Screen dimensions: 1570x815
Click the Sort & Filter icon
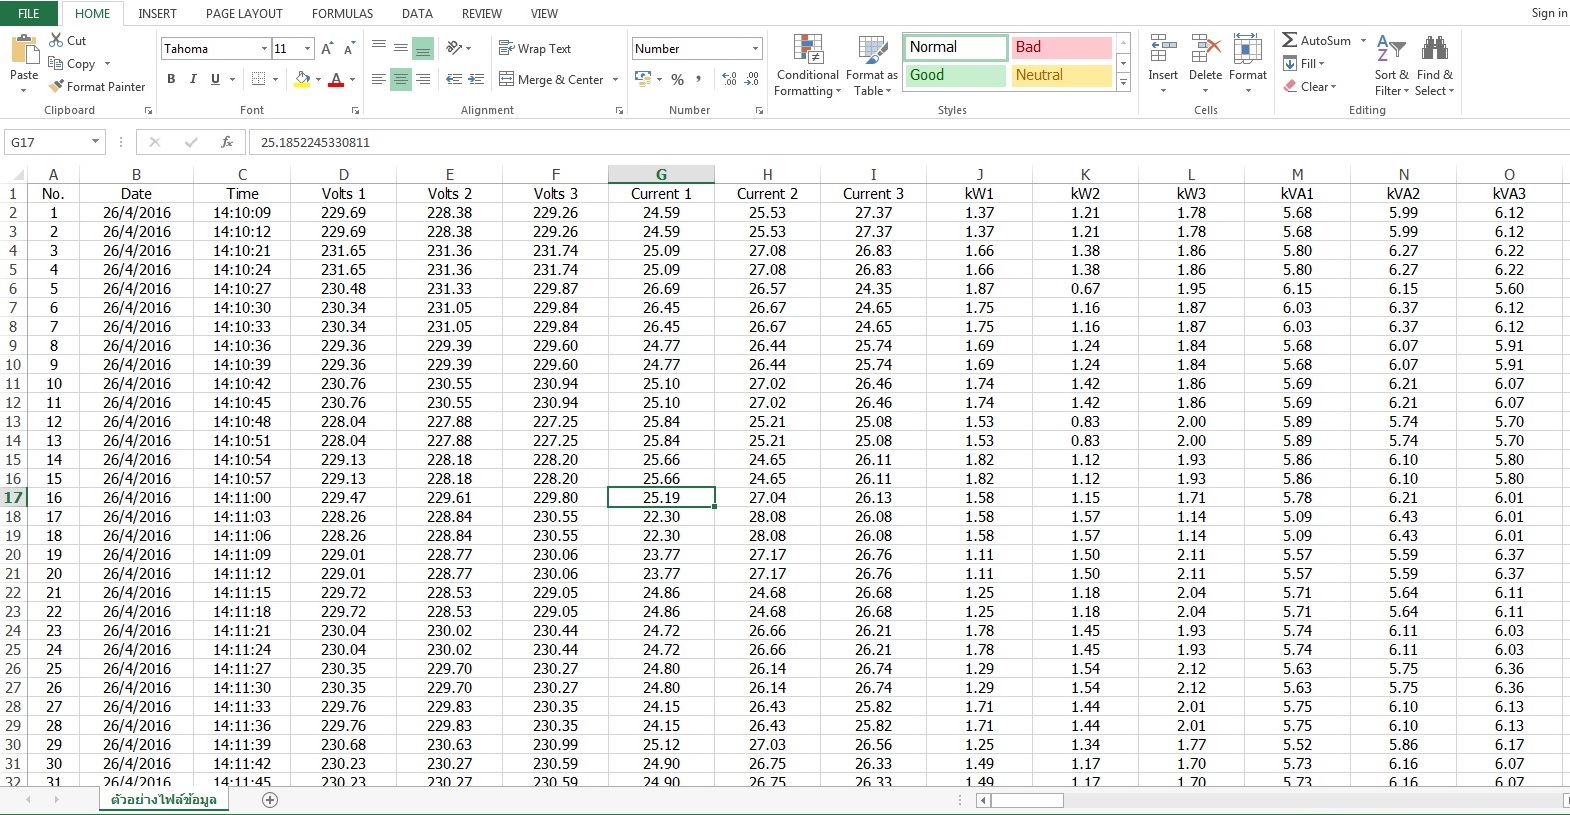[x=1391, y=50]
